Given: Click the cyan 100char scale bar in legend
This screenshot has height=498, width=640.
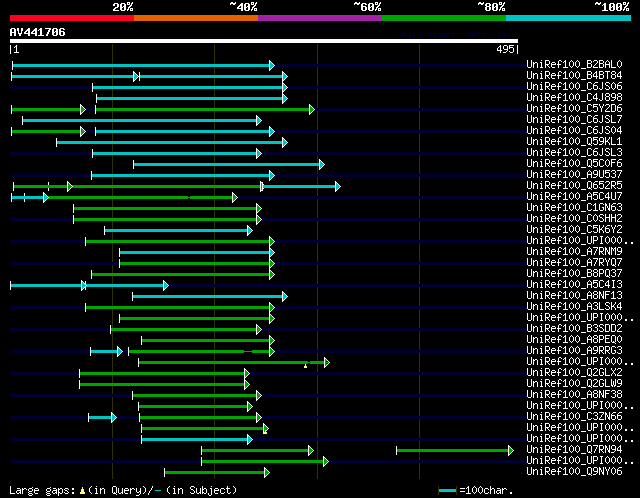Looking at the screenshot, I should [x=447, y=490].
